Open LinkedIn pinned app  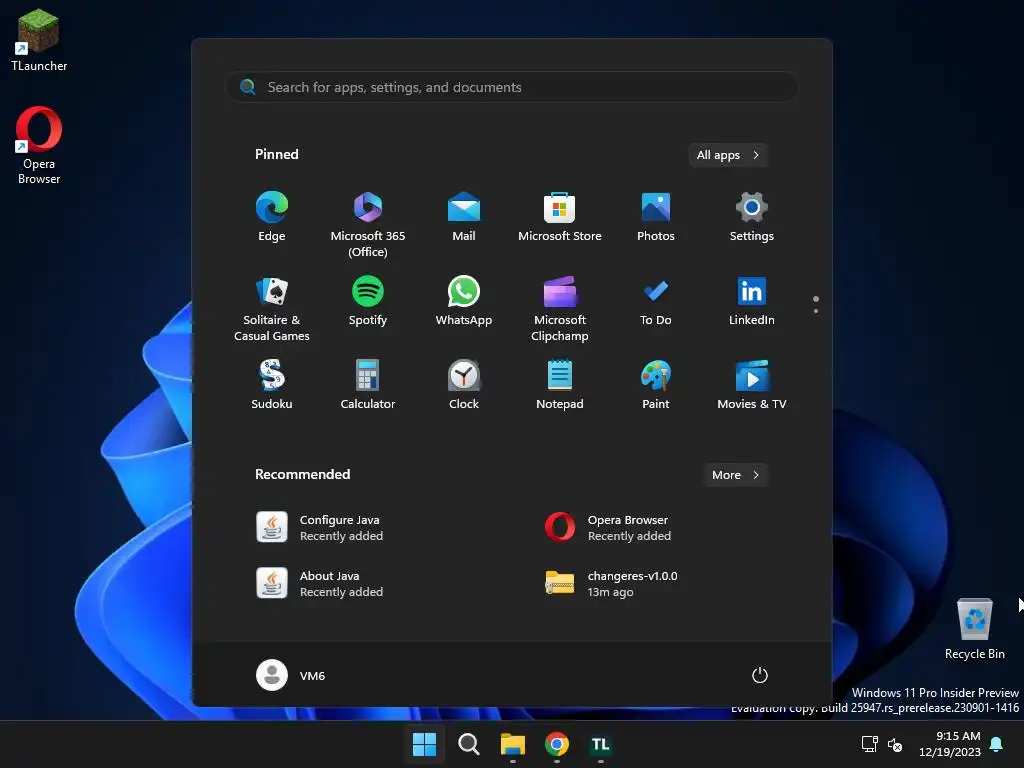[x=752, y=301]
